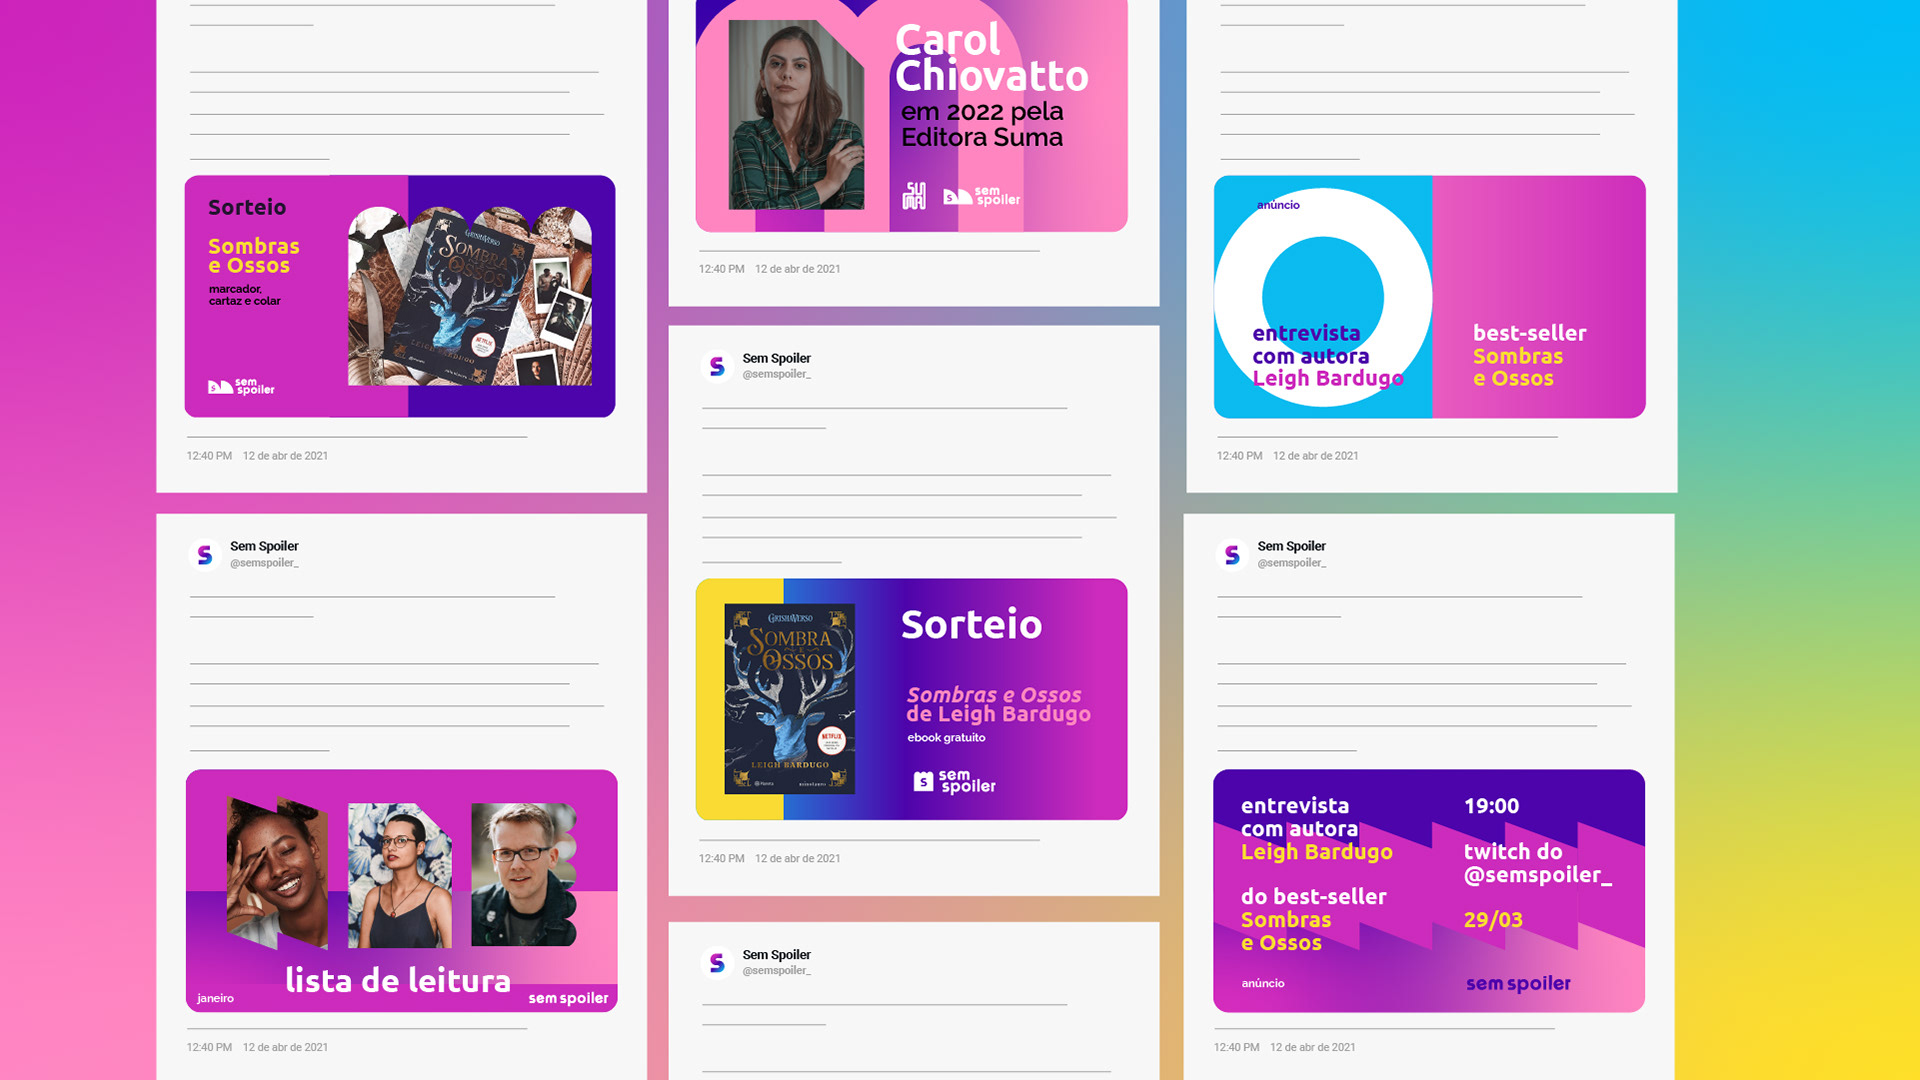
Task: Open the blue circle best-seller entrevista image
Action: [1430, 297]
